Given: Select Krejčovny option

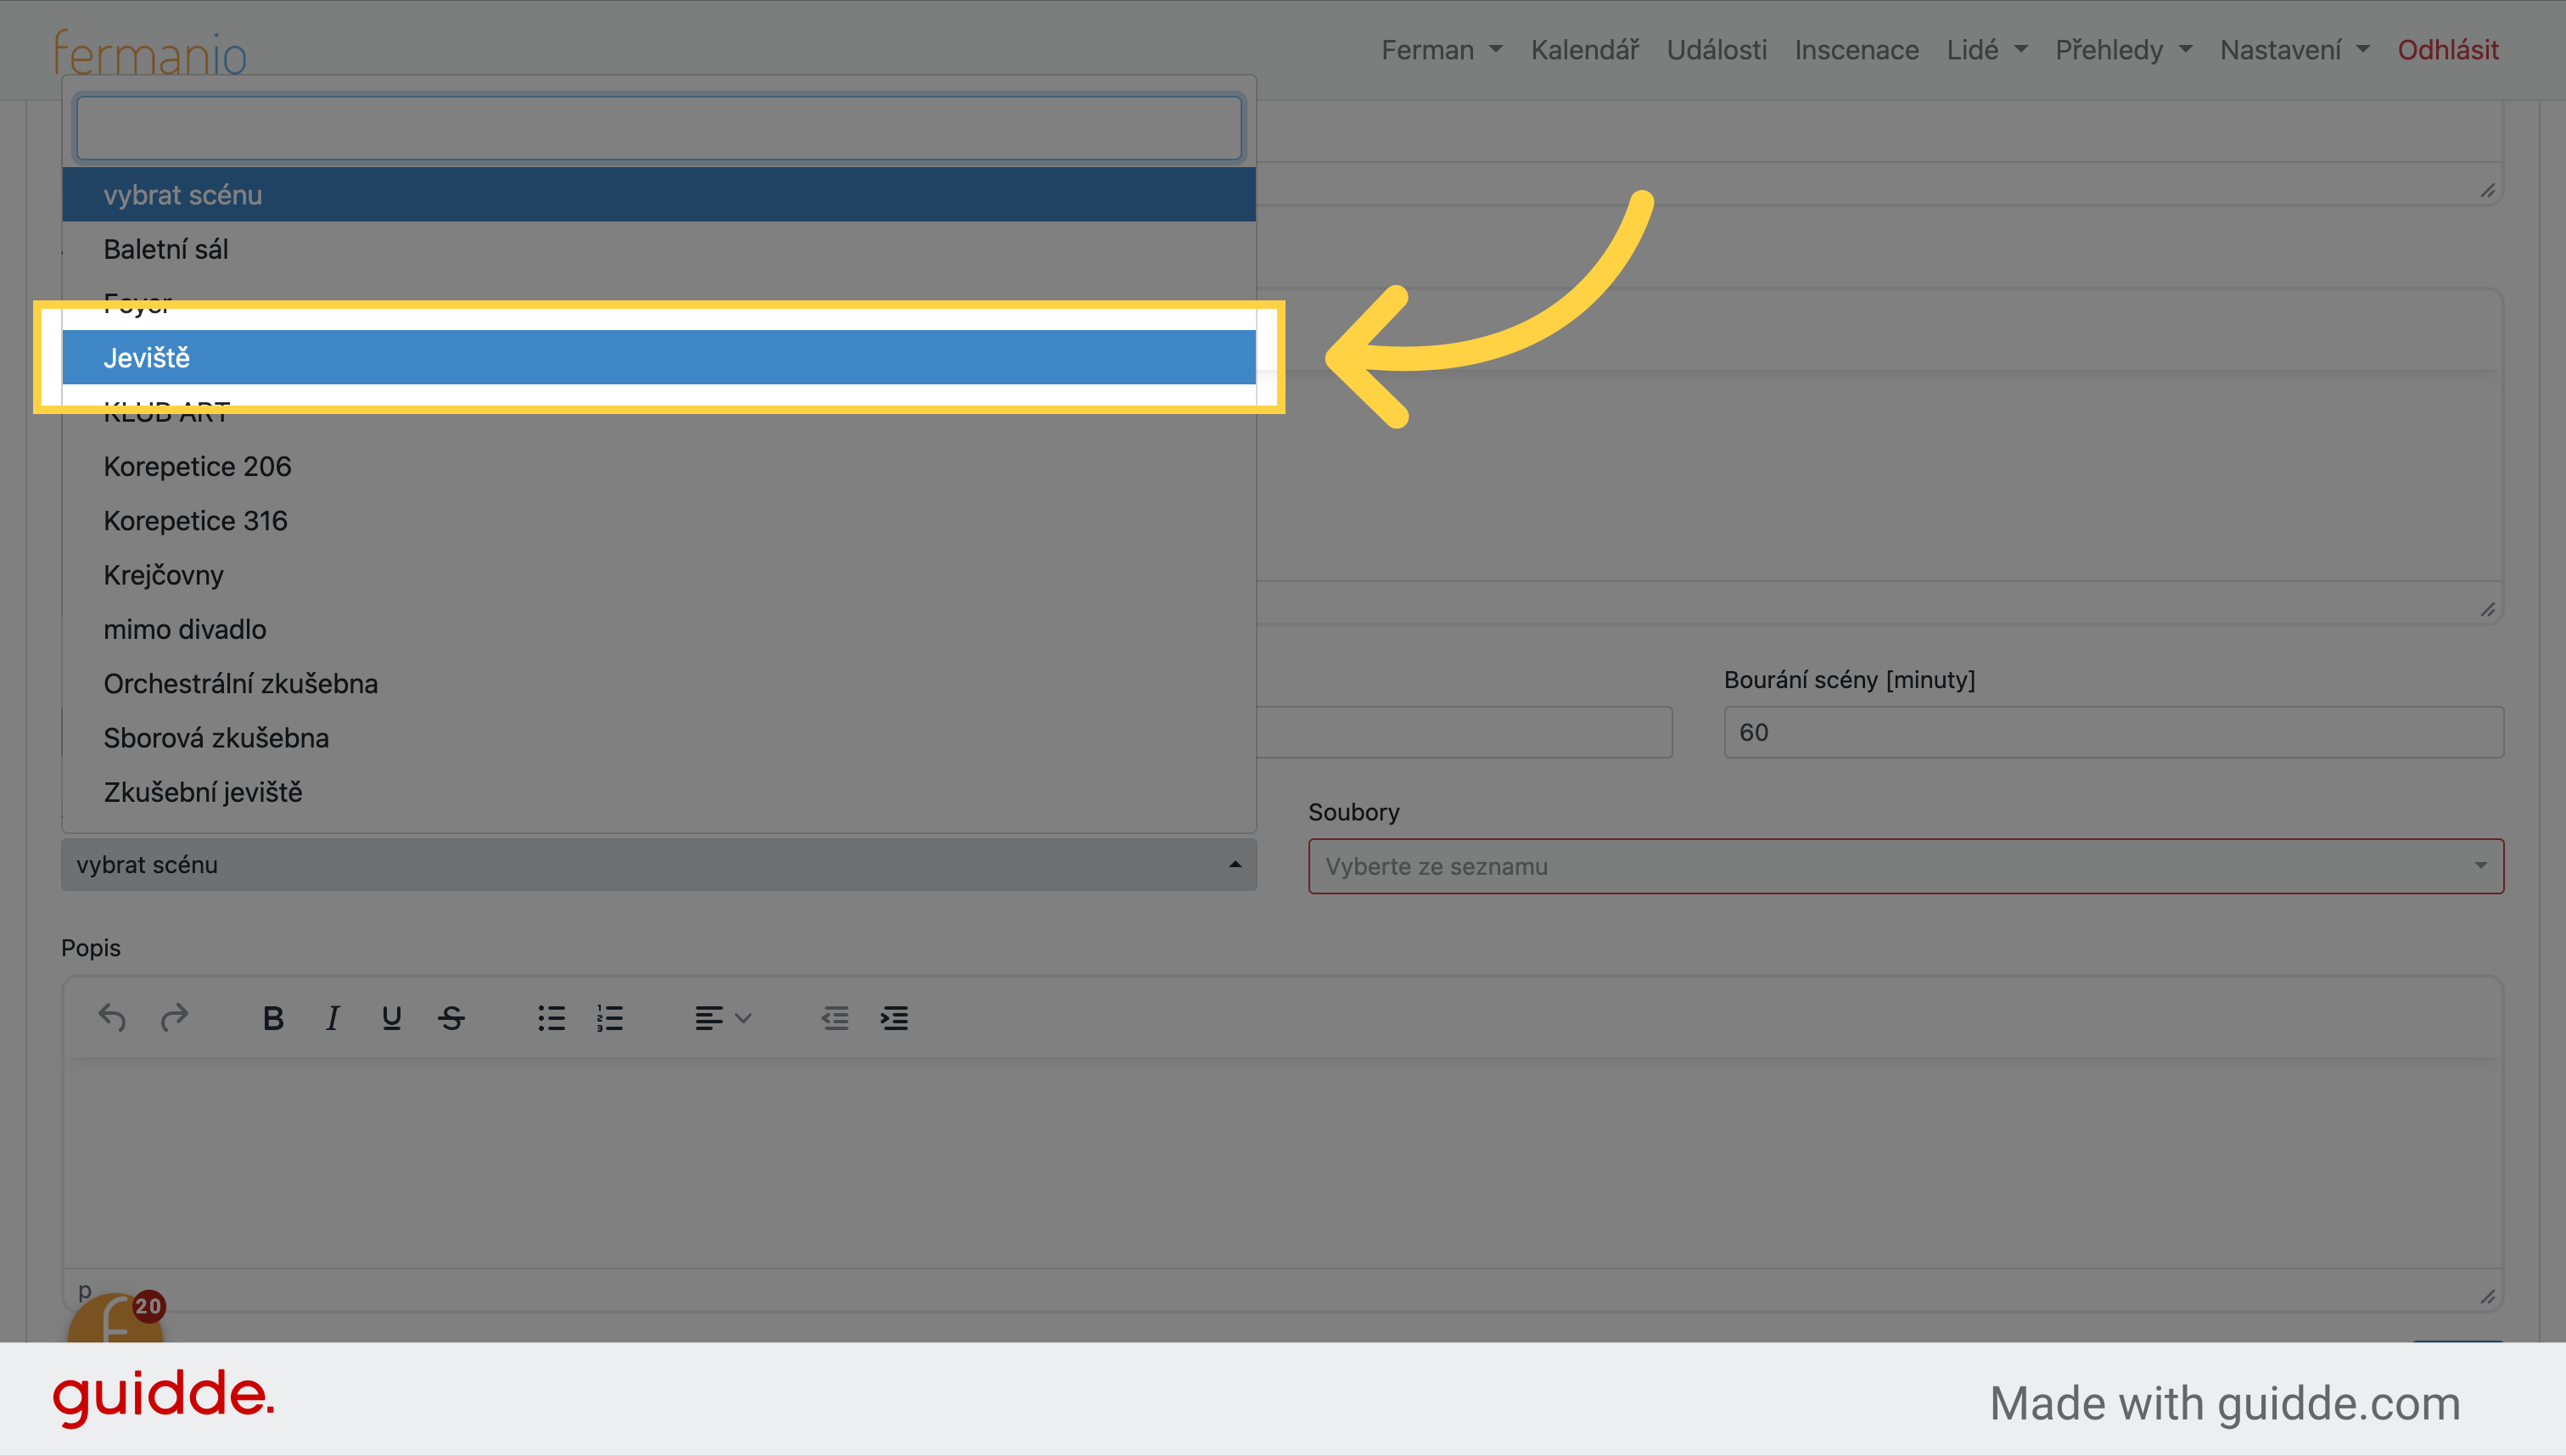Looking at the screenshot, I should pyautogui.click(x=659, y=575).
